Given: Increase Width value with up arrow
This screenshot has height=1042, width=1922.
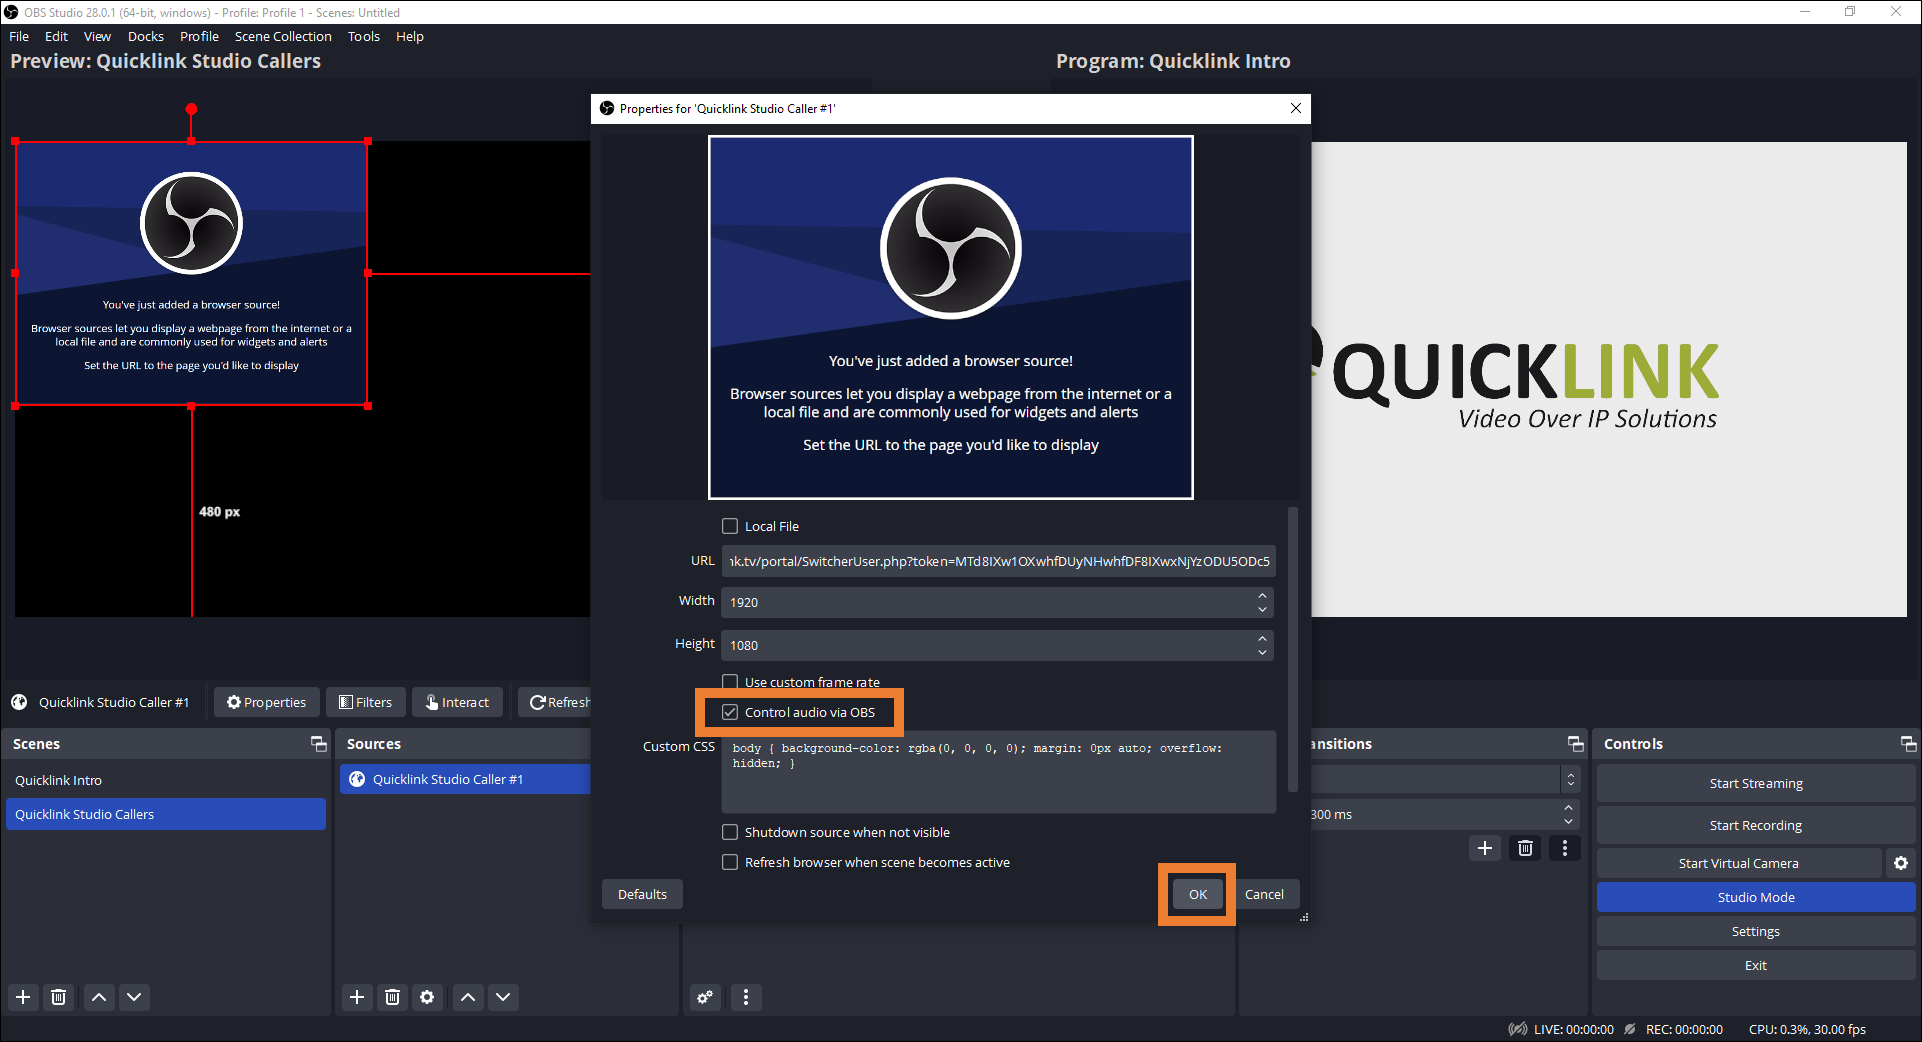Looking at the screenshot, I should 1262,595.
